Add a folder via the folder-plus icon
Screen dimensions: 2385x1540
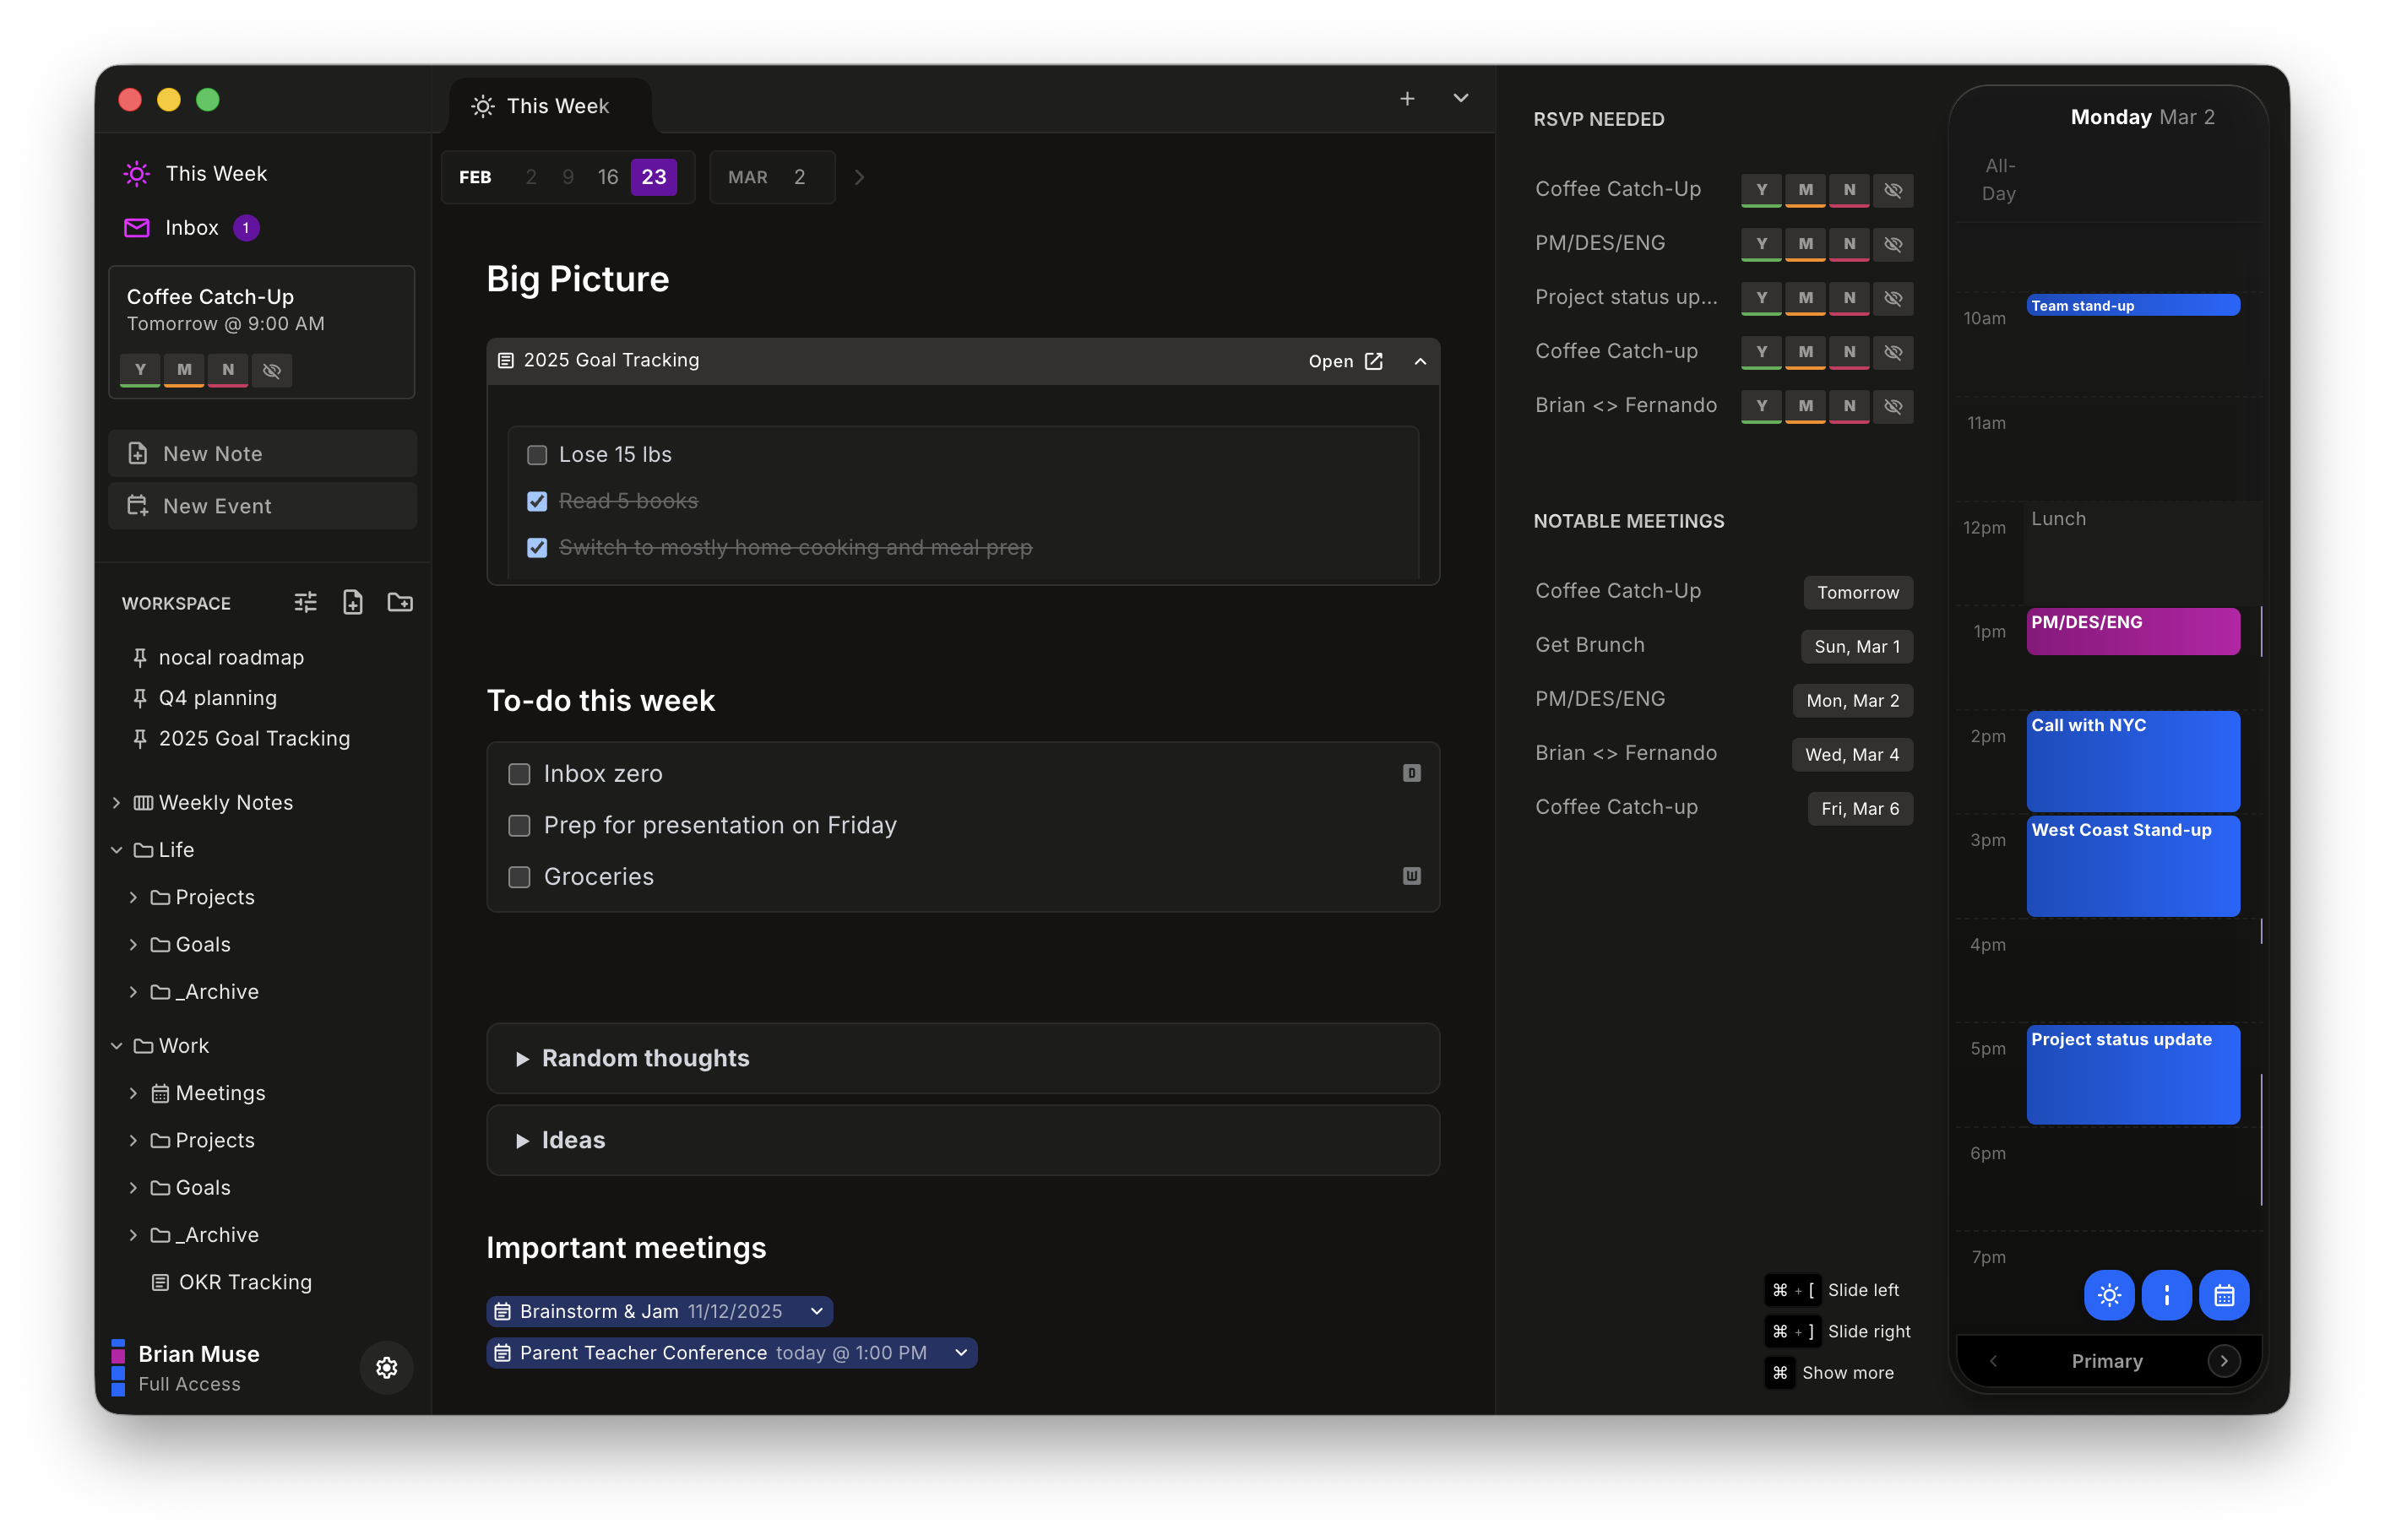click(399, 601)
